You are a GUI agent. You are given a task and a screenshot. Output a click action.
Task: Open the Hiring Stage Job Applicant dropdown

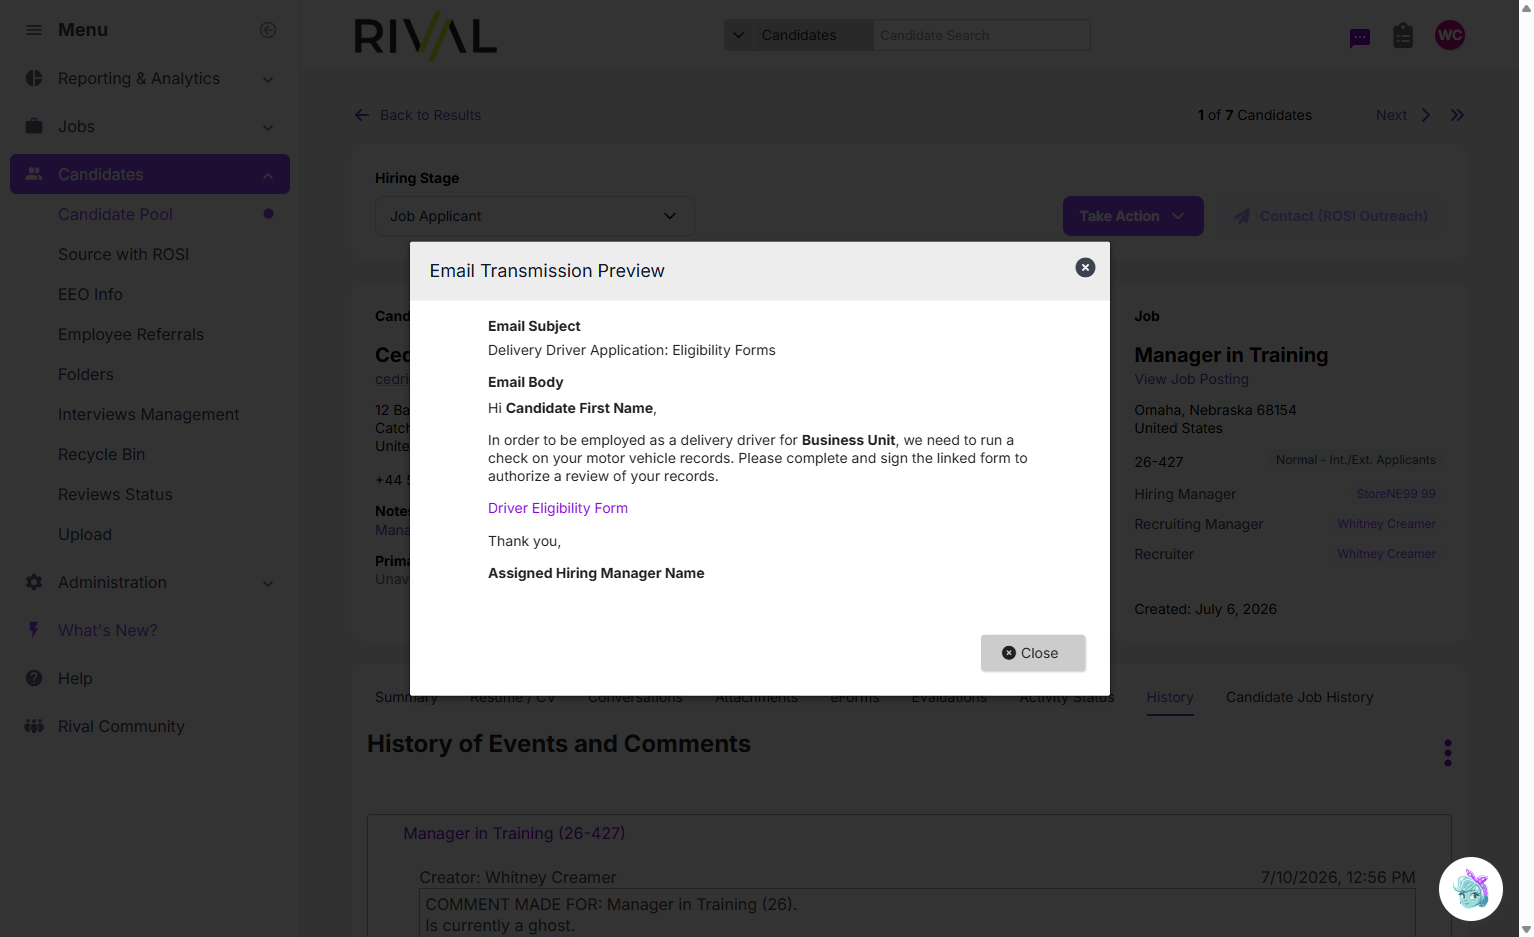click(534, 216)
